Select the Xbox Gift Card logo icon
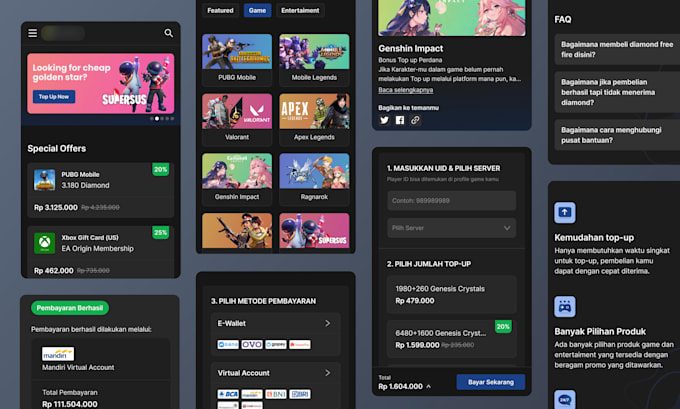 tap(45, 243)
